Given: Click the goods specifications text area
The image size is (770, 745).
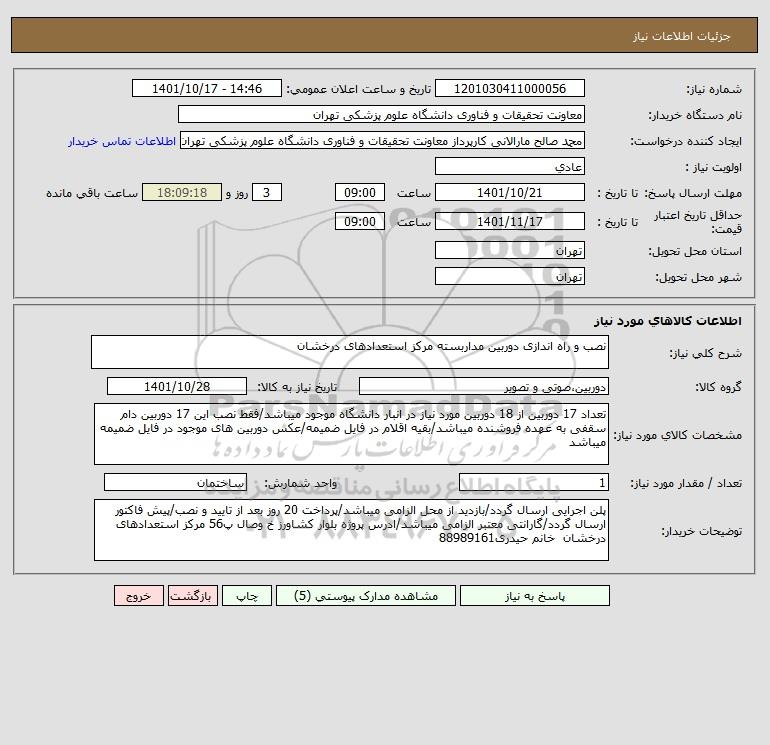Looking at the screenshot, I should pyautogui.click(x=351, y=434).
